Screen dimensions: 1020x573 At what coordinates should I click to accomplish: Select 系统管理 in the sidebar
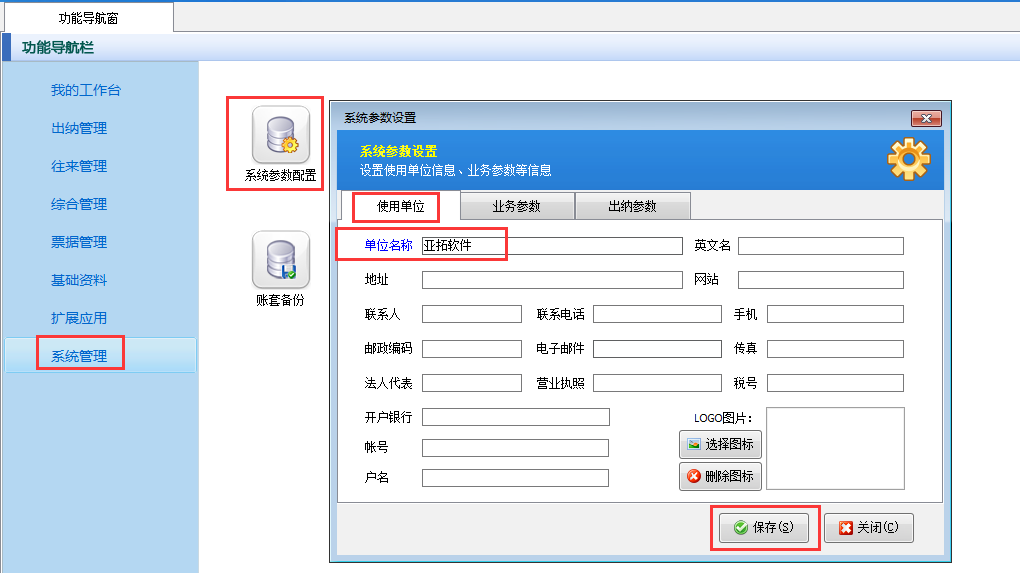pyautogui.click(x=79, y=356)
